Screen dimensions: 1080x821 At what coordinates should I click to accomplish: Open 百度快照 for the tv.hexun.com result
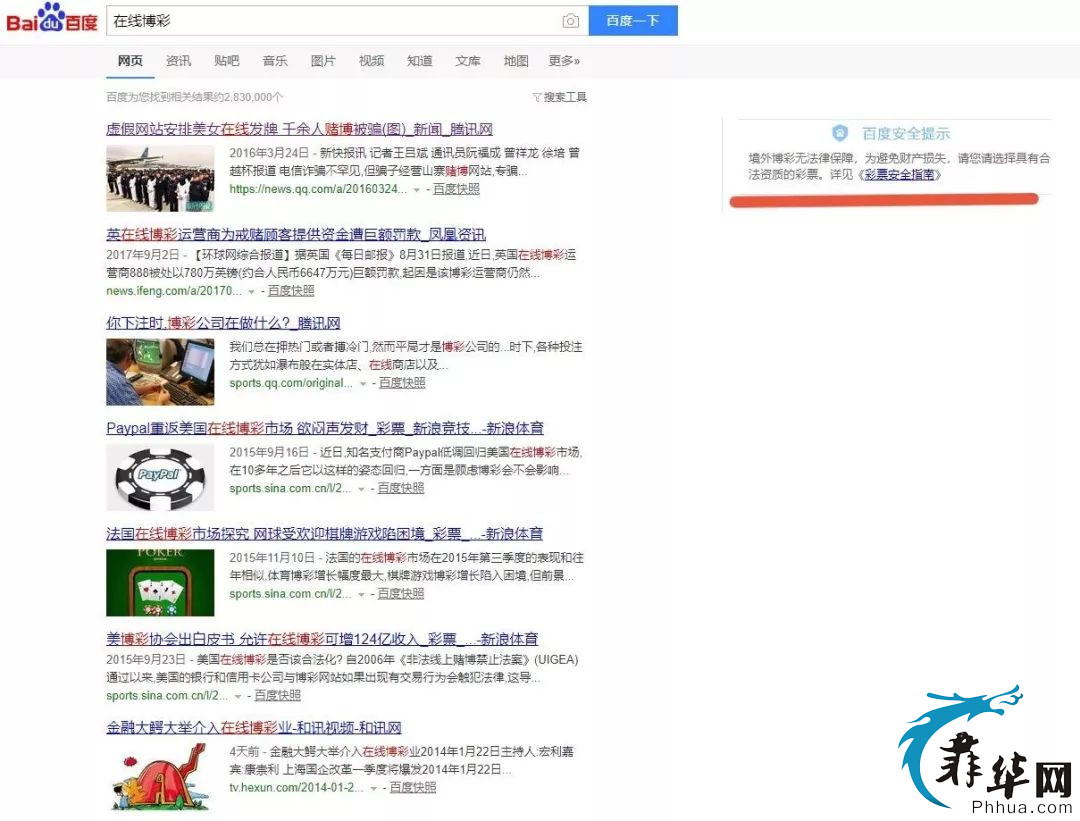pyautogui.click(x=413, y=787)
